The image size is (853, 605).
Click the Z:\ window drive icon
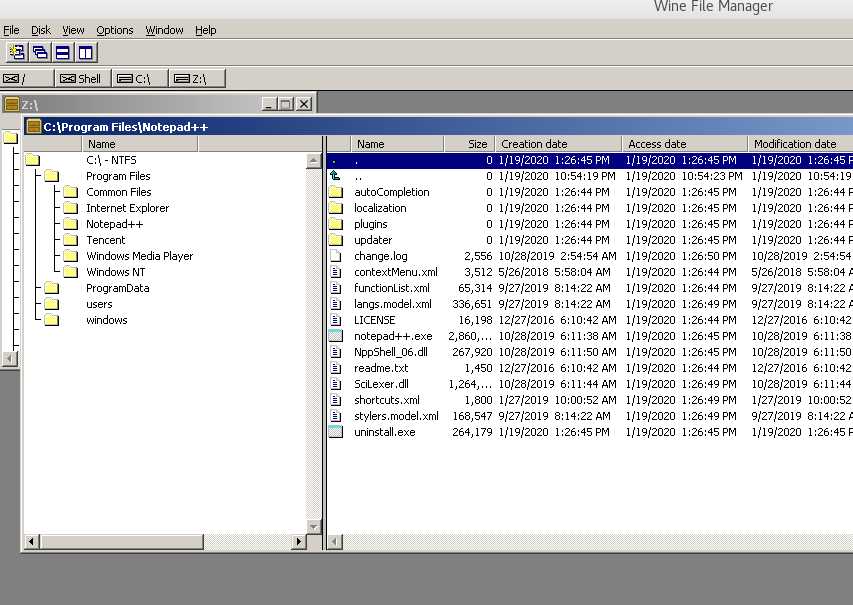[11, 104]
